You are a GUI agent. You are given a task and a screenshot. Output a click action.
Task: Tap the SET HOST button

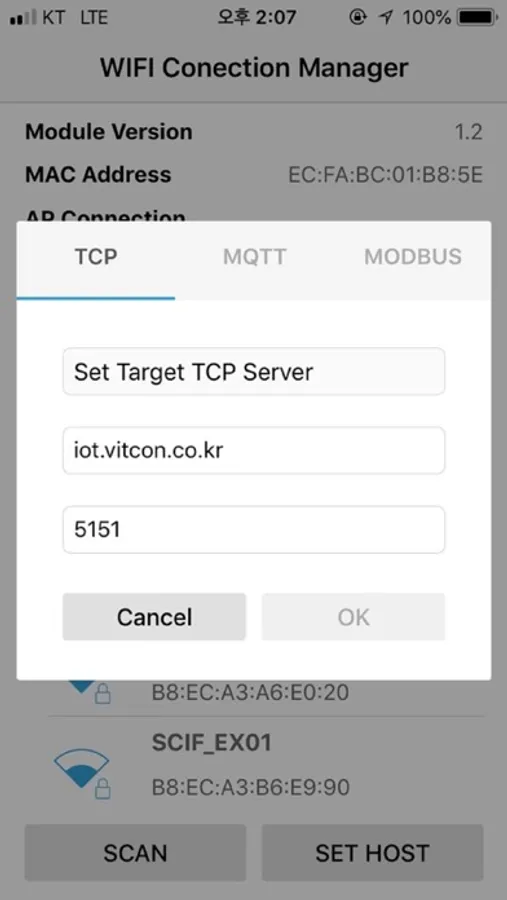pos(372,852)
